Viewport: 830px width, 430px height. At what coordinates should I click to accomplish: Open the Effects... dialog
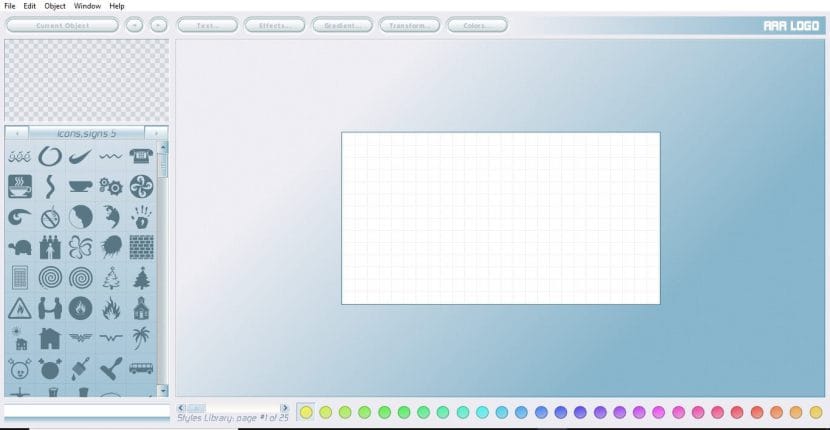click(x=274, y=25)
